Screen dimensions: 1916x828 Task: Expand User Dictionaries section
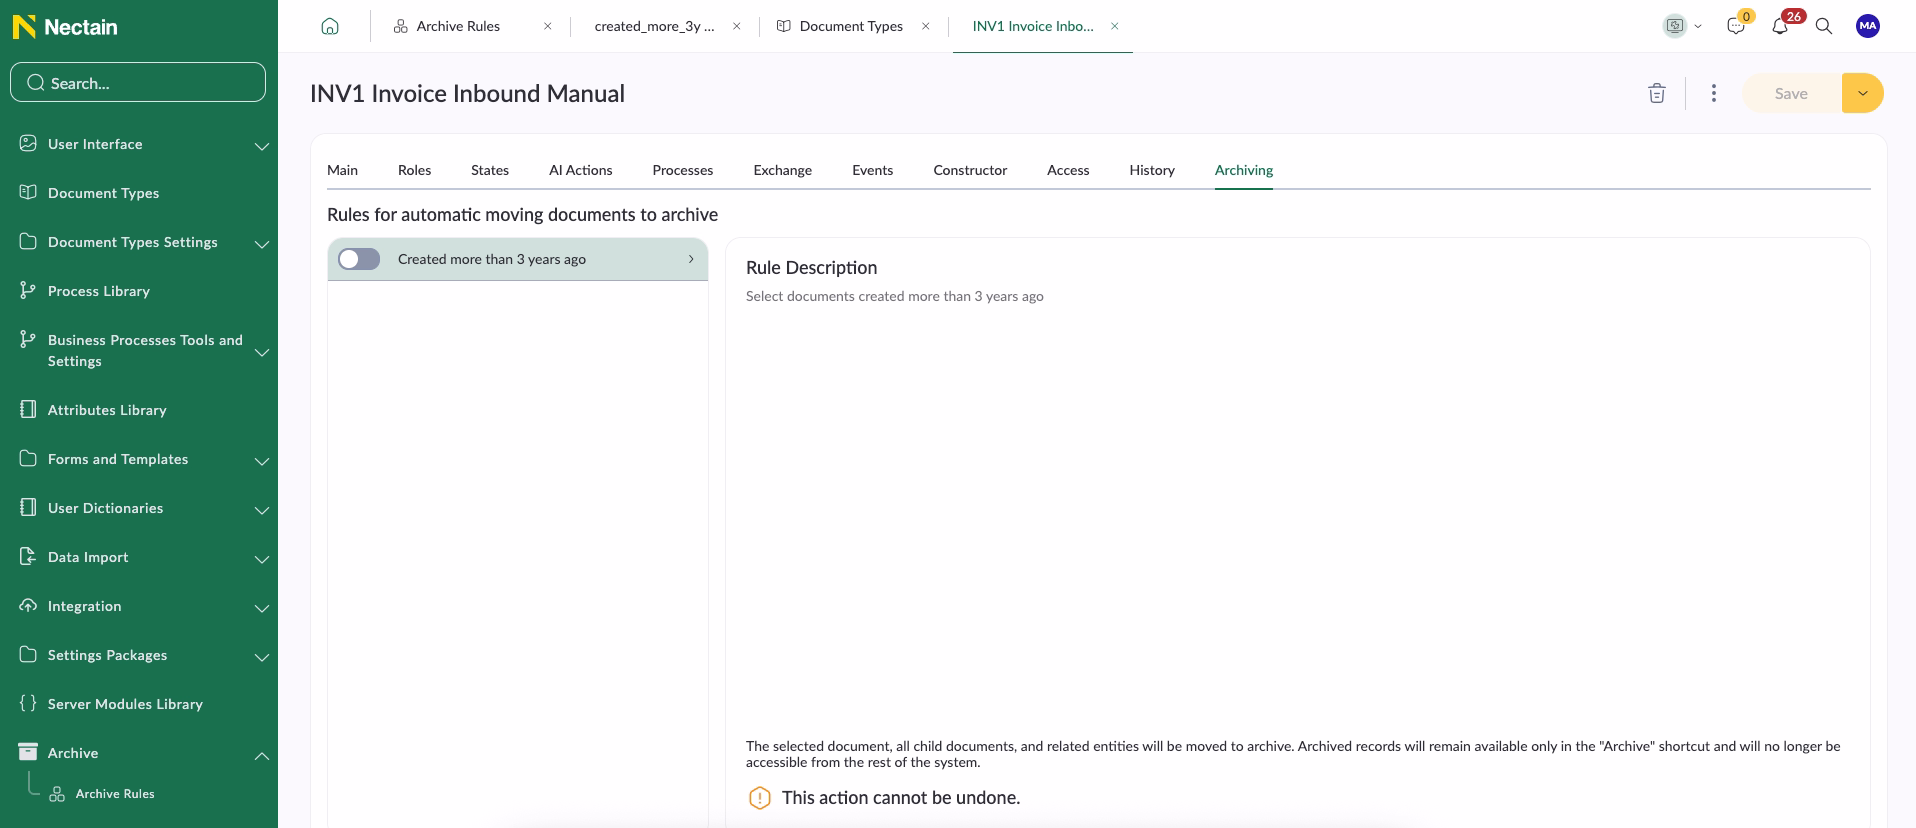[x=262, y=510]
